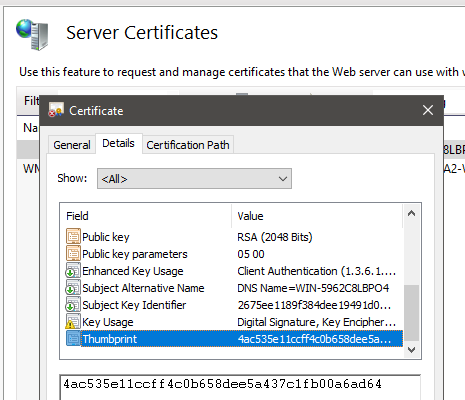Image resolution: width=465 pixels, height=400 pixels.
Task: Click the Show: label
Action: coord(72,178)
